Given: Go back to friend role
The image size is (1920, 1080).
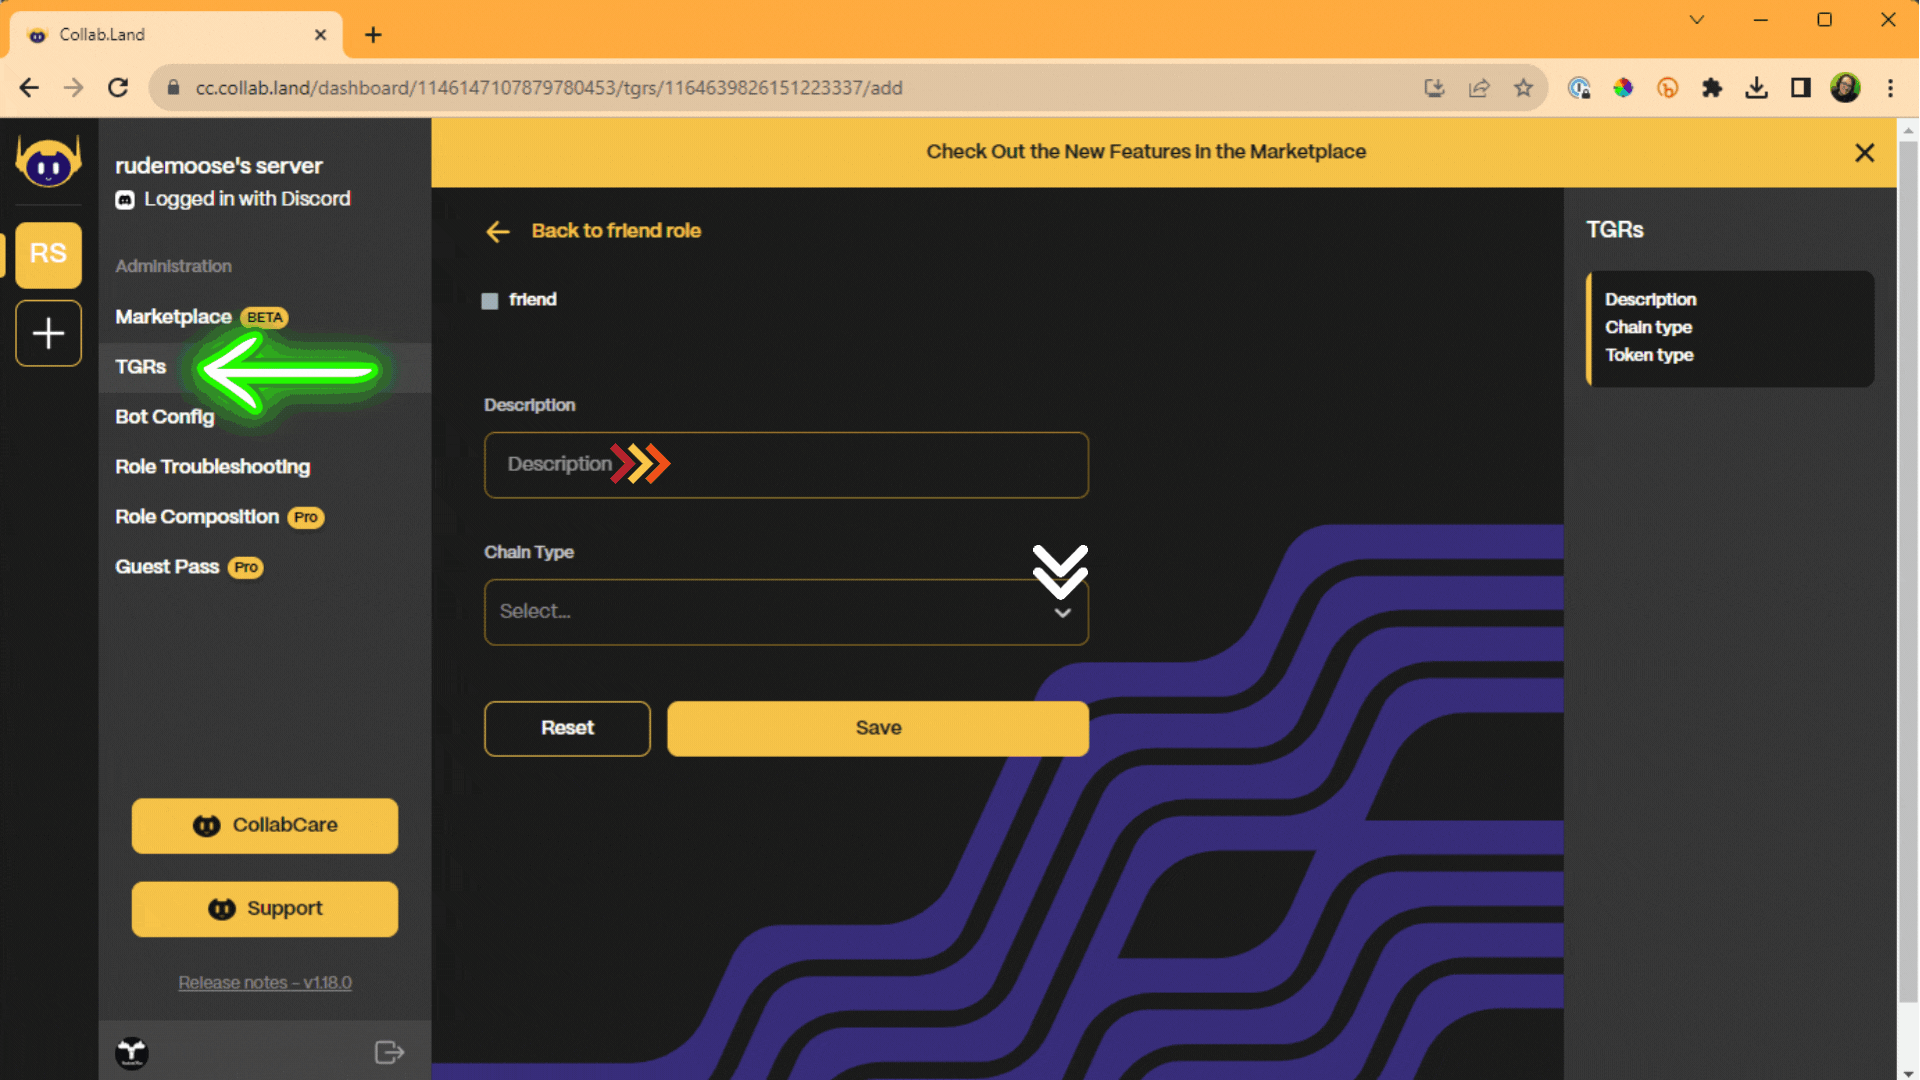Looking at the screenshot, I should (x=616, y=231).
